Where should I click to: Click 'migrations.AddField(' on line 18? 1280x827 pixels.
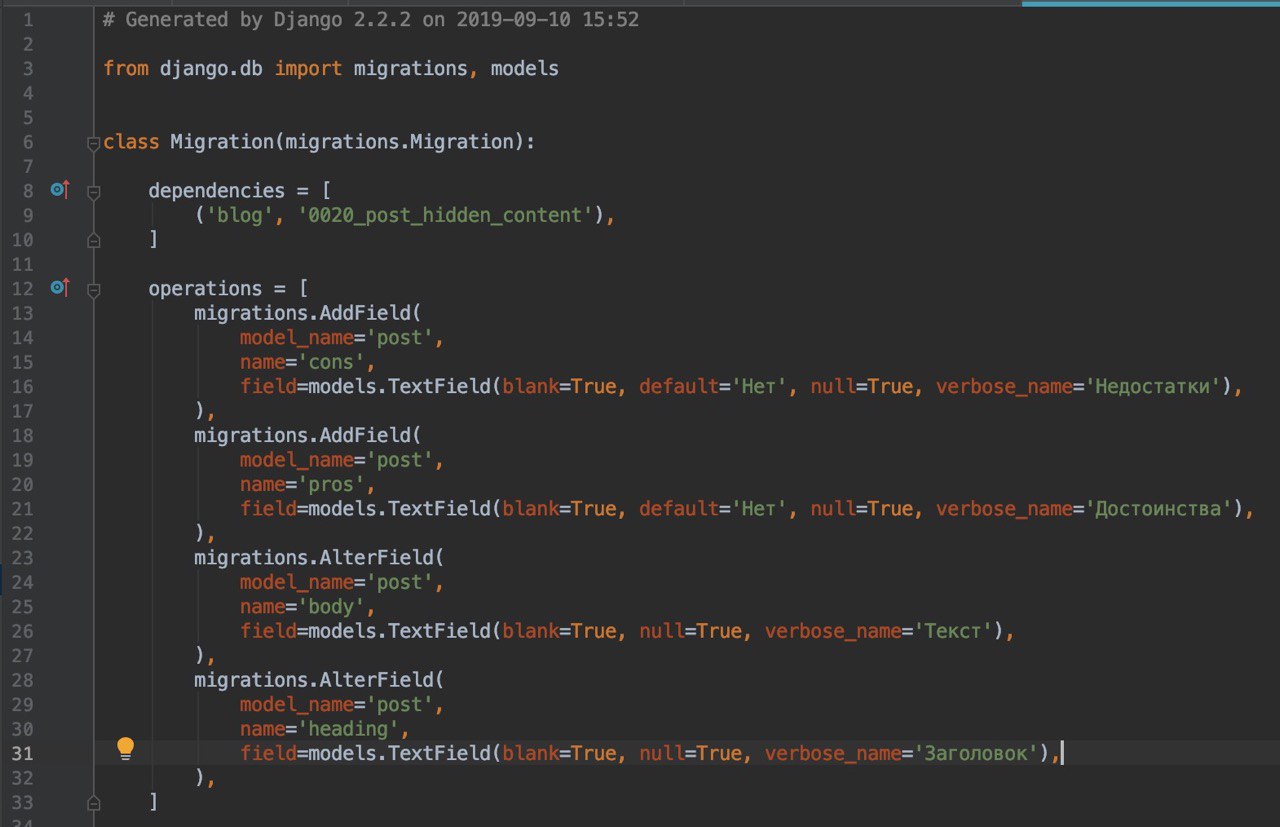[x=308, y=435]
